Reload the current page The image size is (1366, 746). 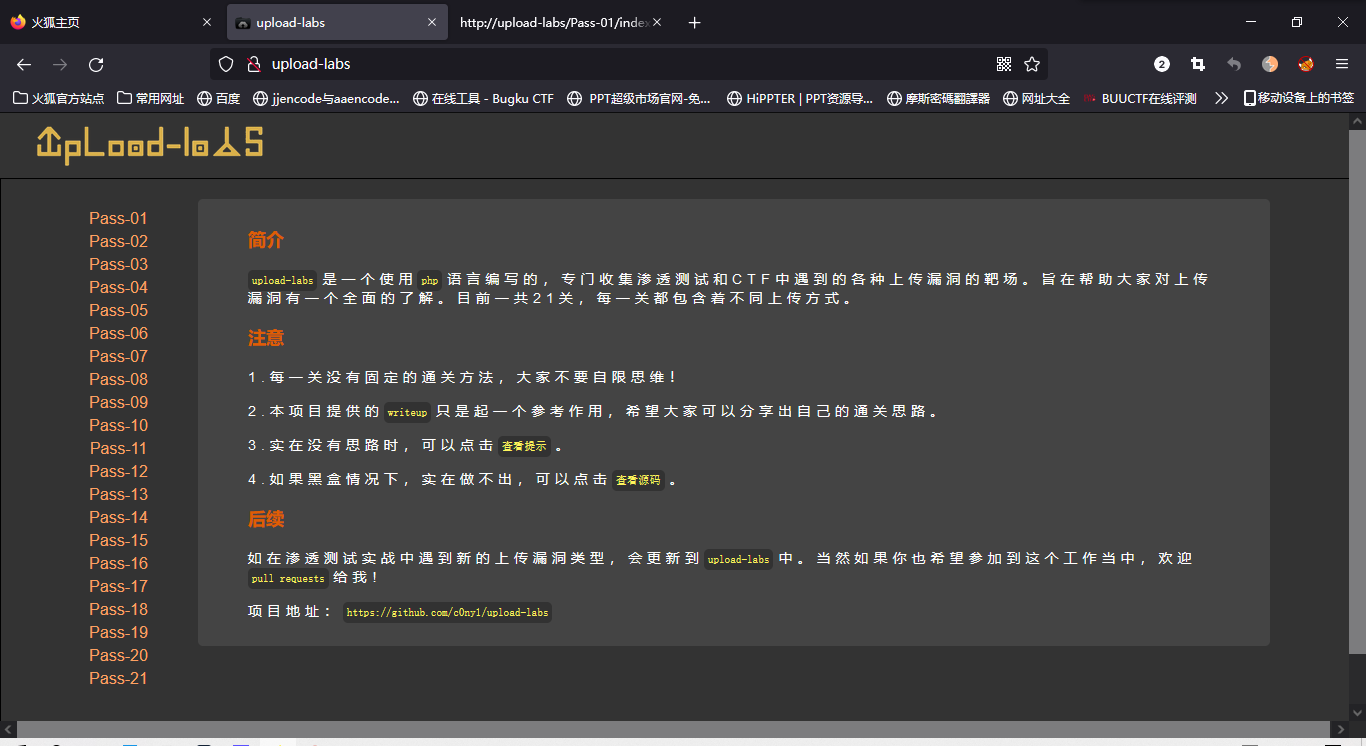click(96, 64)
